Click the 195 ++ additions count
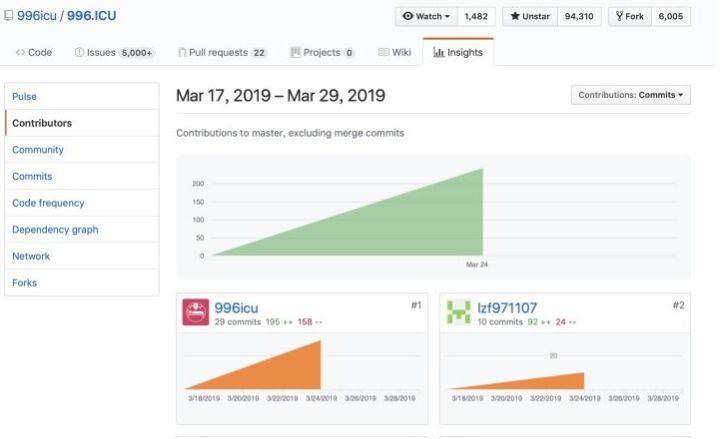Screen dimensions: 727x439 (279, 322)
